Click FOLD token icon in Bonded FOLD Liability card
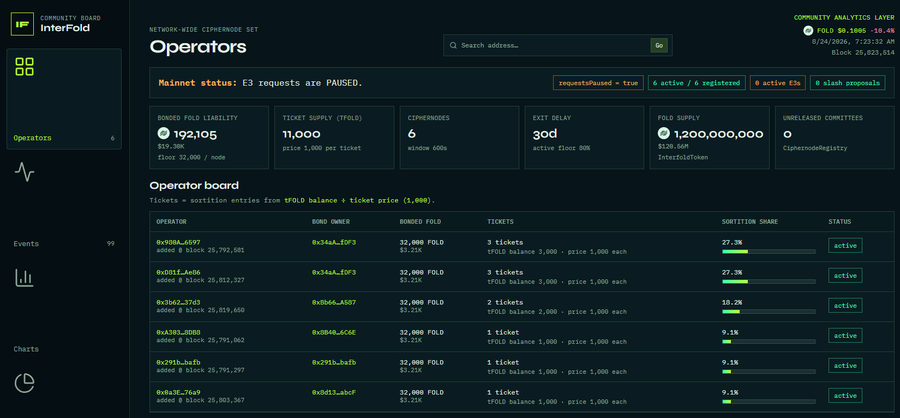Viewport: 900px width, 418px height. tap(164, 134)
